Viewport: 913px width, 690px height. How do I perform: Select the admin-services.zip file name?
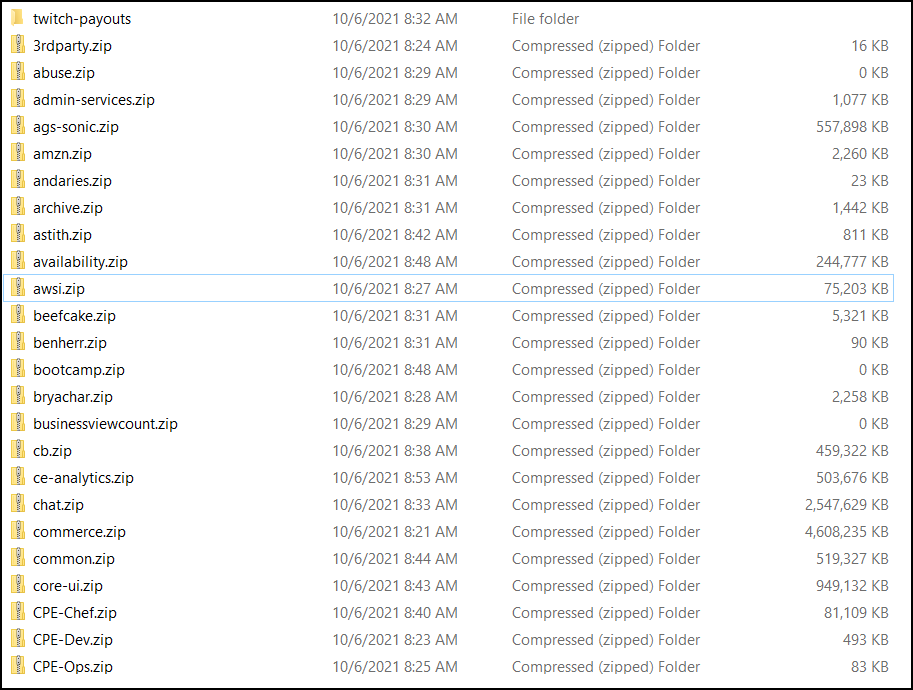pos(94,100)
